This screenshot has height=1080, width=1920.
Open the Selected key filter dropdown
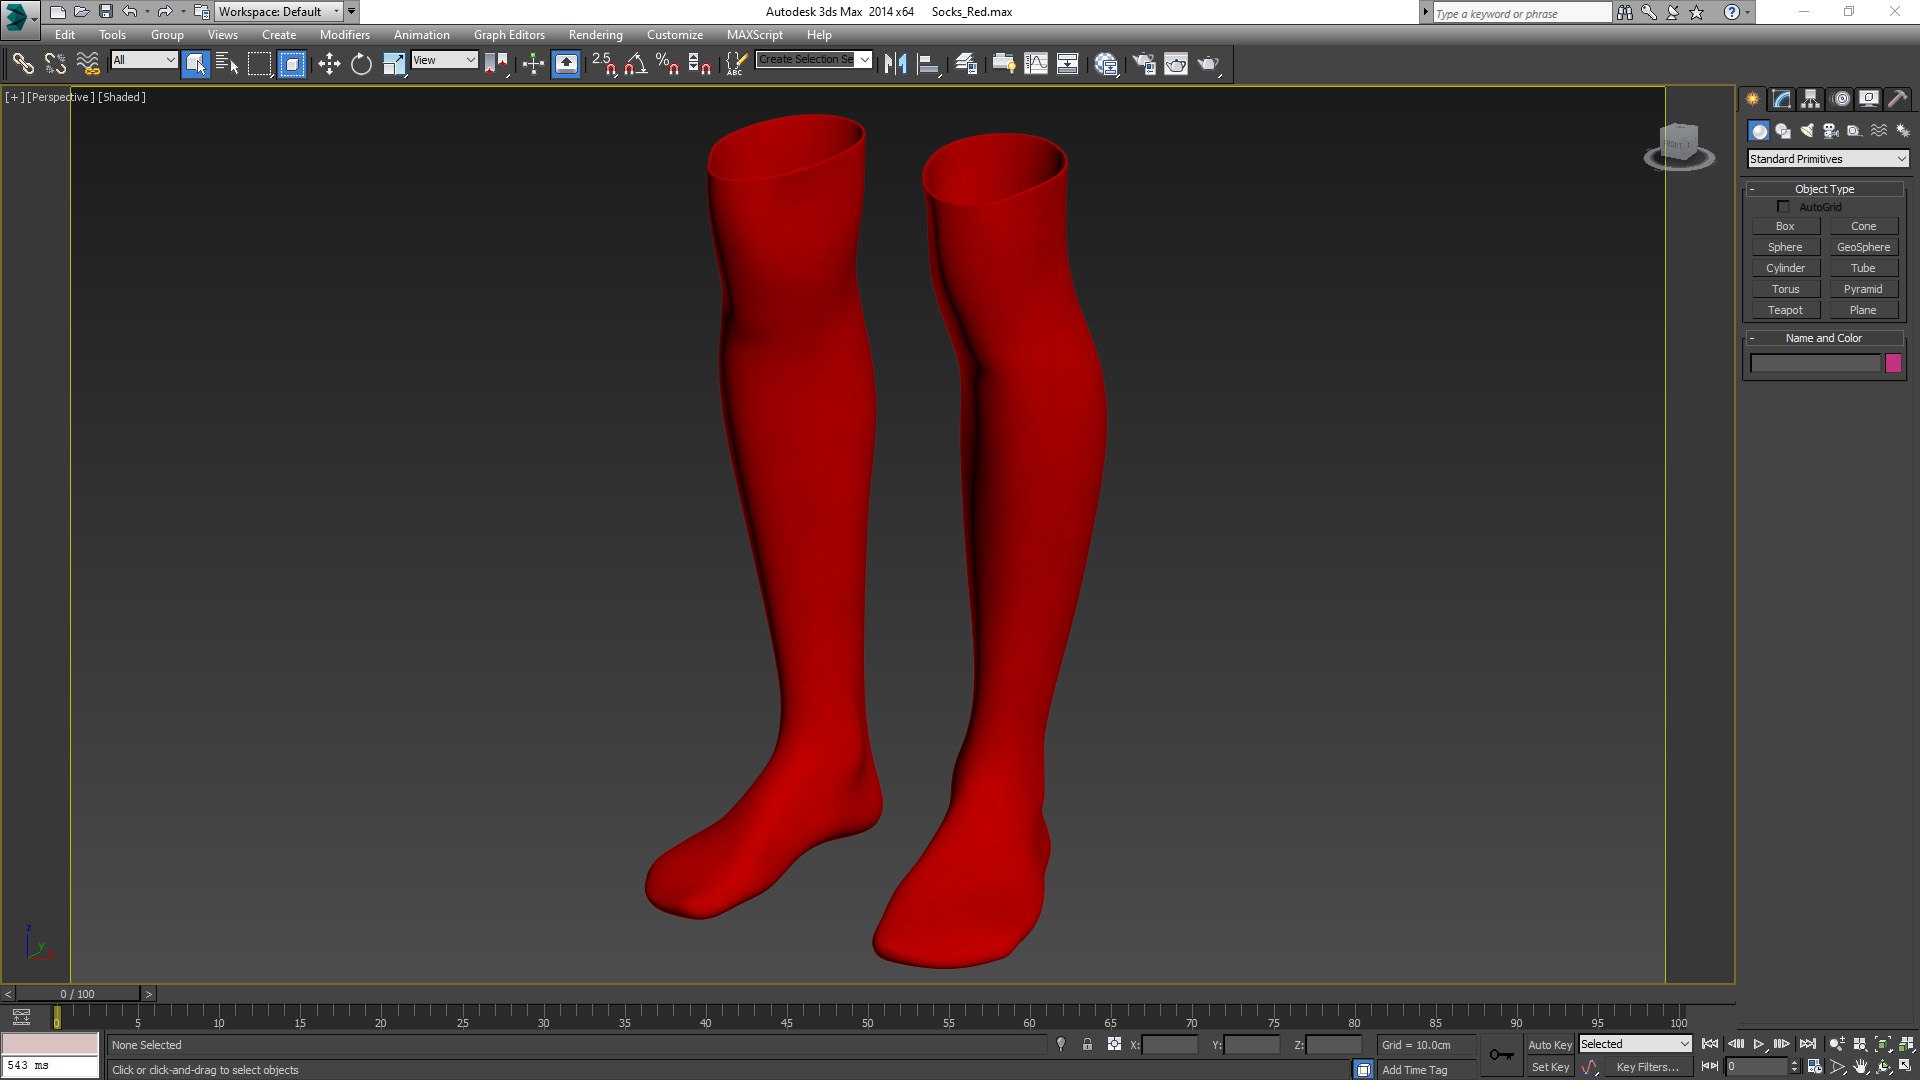tap(1635, 1044)
